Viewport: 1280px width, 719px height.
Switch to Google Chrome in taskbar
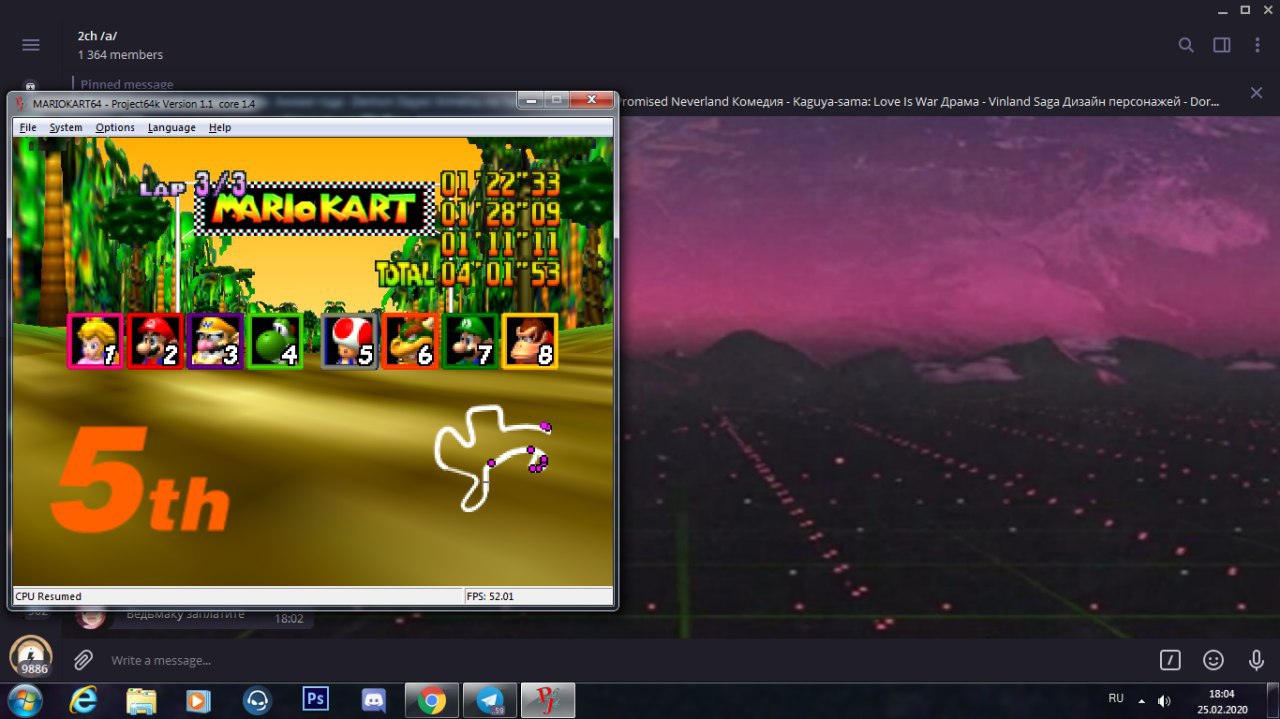pos(432,700)
